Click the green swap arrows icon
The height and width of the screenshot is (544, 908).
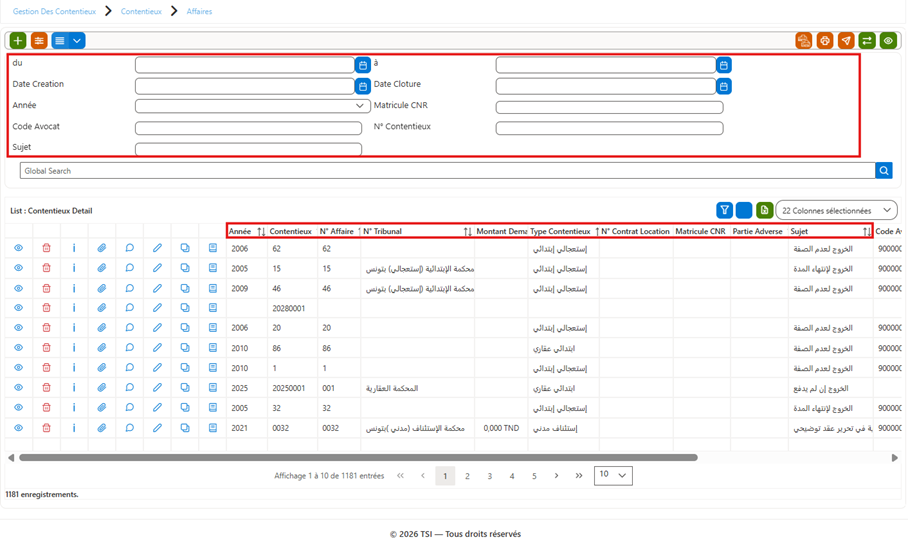point(867,41)
